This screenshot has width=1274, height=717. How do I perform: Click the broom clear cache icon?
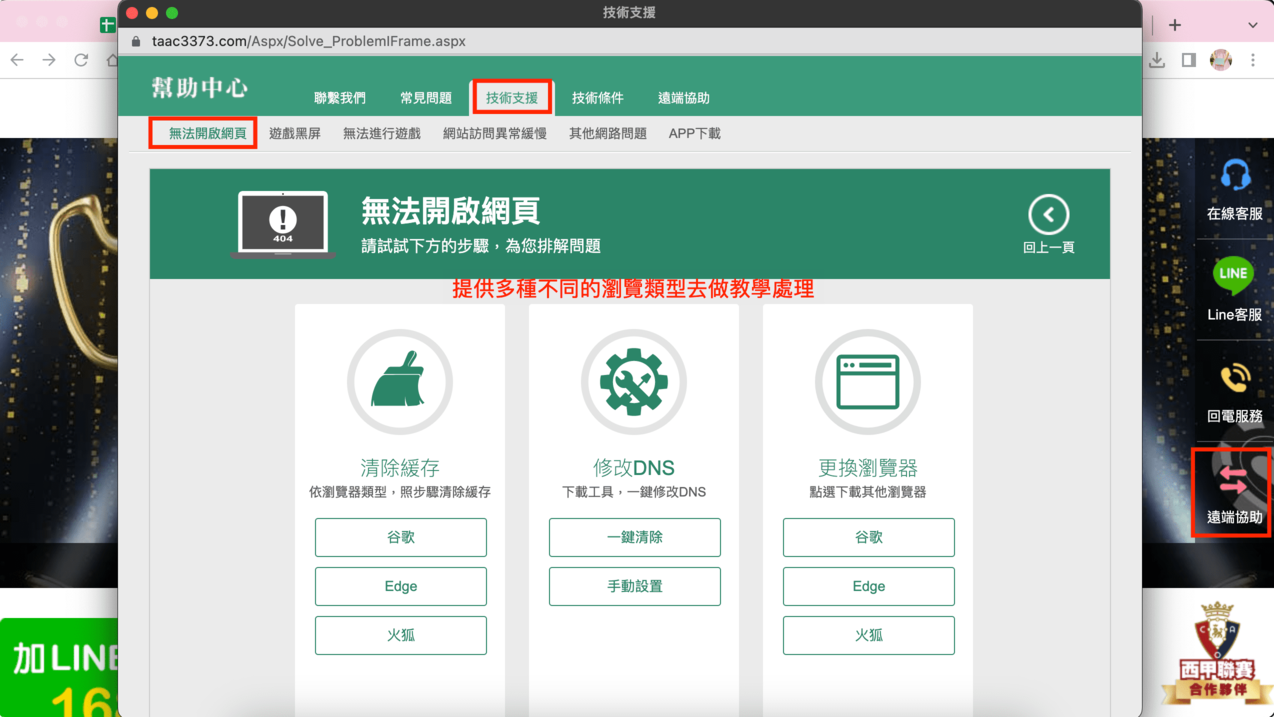pos(399,382)
